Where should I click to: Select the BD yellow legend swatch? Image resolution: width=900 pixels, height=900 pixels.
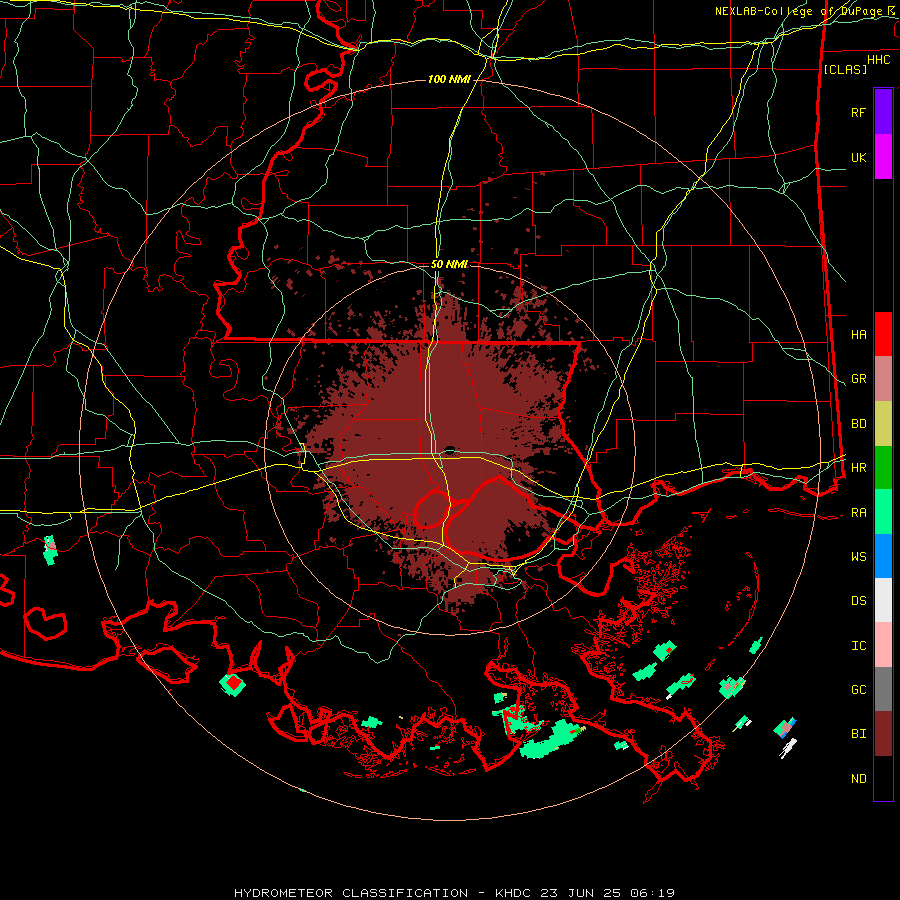[883, 424]
